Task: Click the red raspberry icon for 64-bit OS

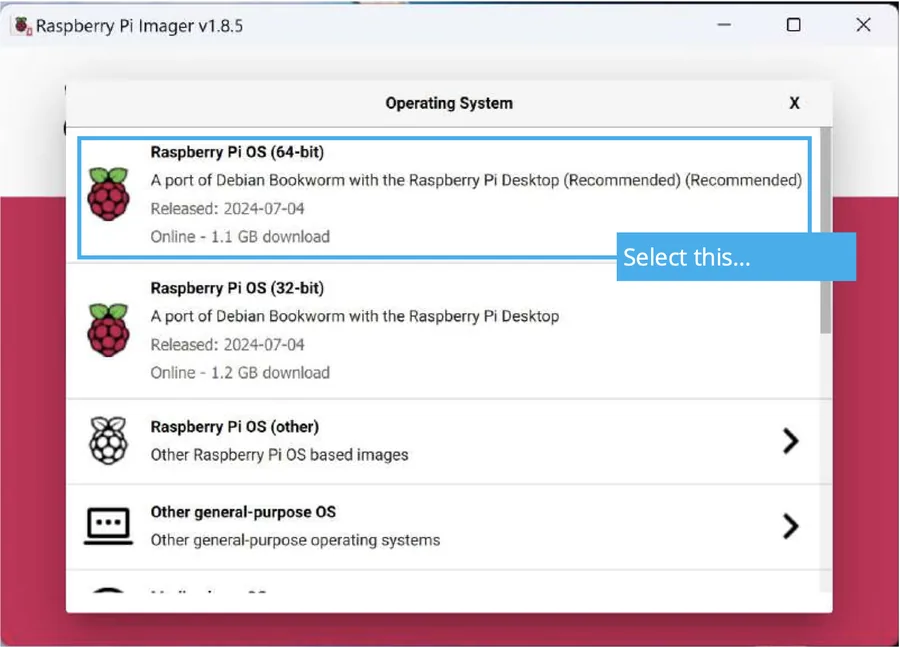Action: pyautogui.click(x=108, y=194)
